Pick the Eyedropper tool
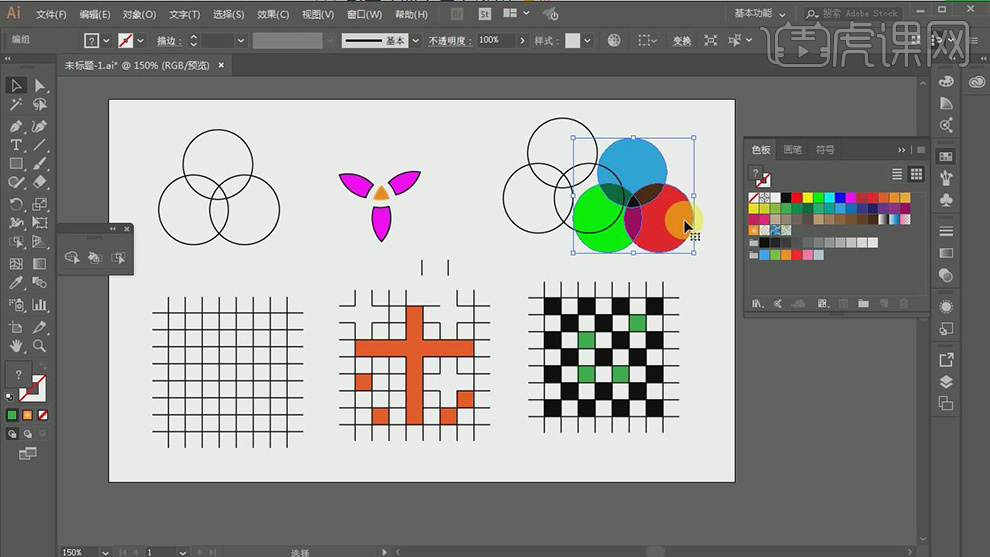The height and width of the screenshot is (557, 990). click(x=16, y=284)
